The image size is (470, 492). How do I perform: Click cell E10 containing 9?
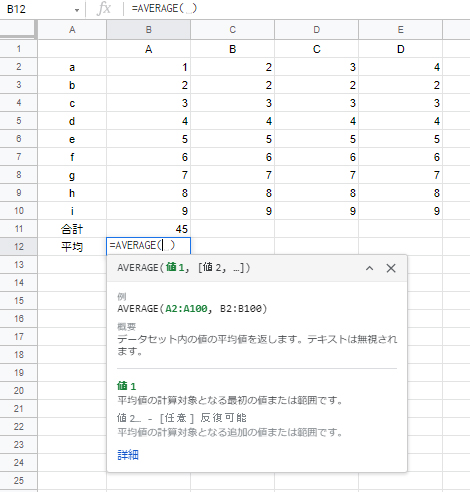click(401, 211)
